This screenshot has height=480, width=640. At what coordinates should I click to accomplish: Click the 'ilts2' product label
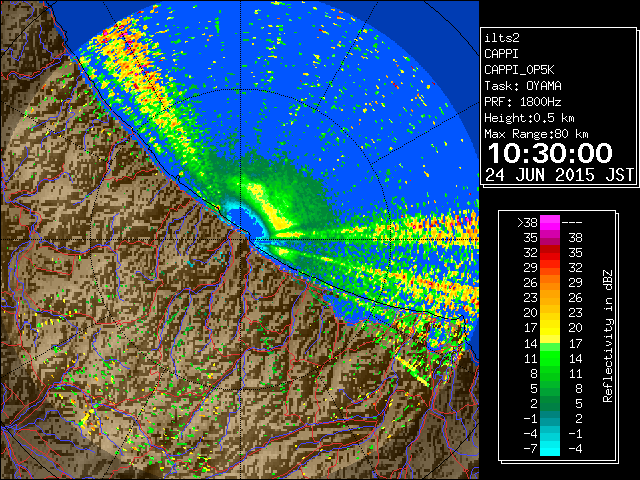[x=502, y=38]
